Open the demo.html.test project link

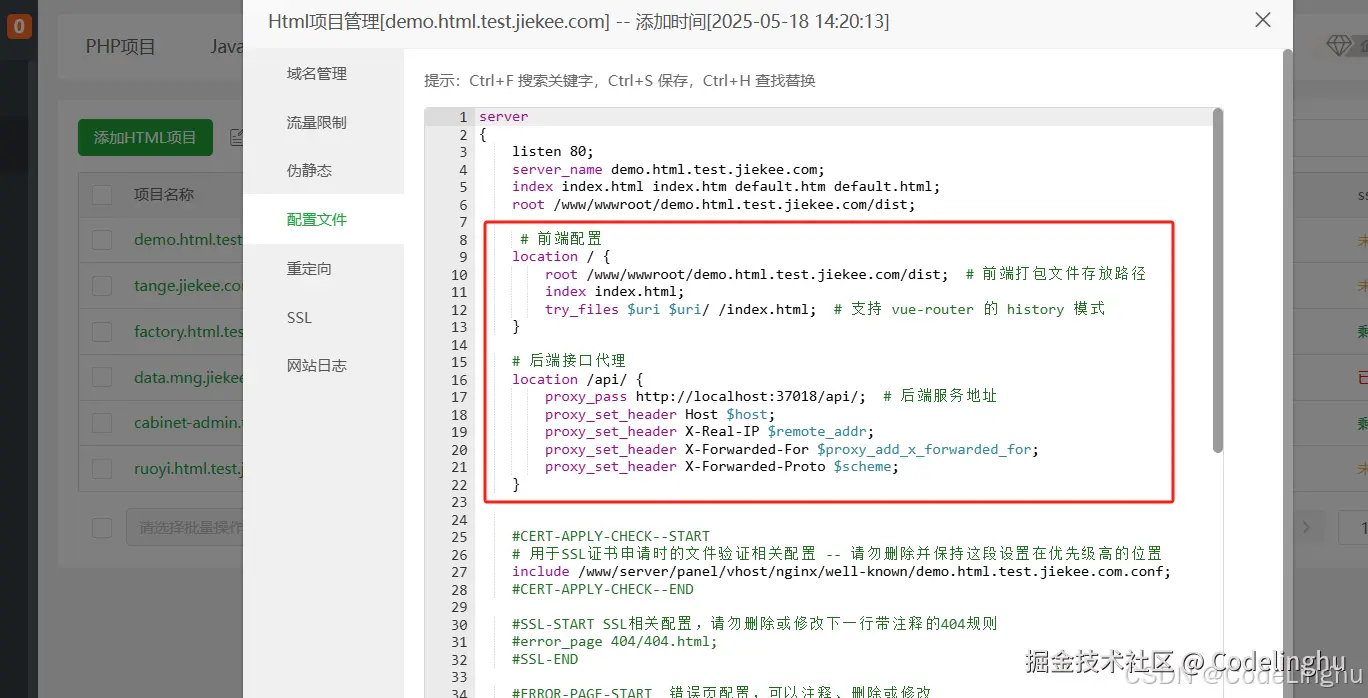188,240
